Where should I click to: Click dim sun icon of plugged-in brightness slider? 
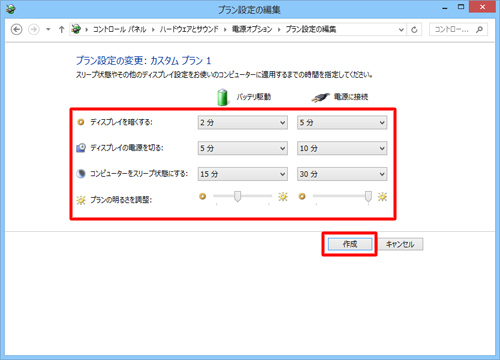tap(302, 196)
